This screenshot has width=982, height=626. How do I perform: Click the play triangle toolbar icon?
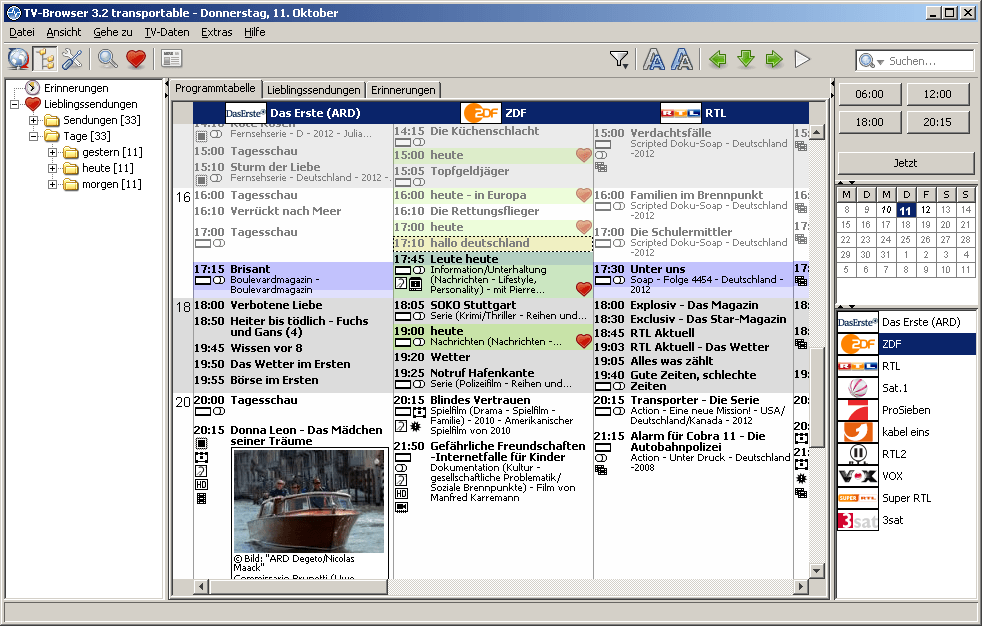802,59
